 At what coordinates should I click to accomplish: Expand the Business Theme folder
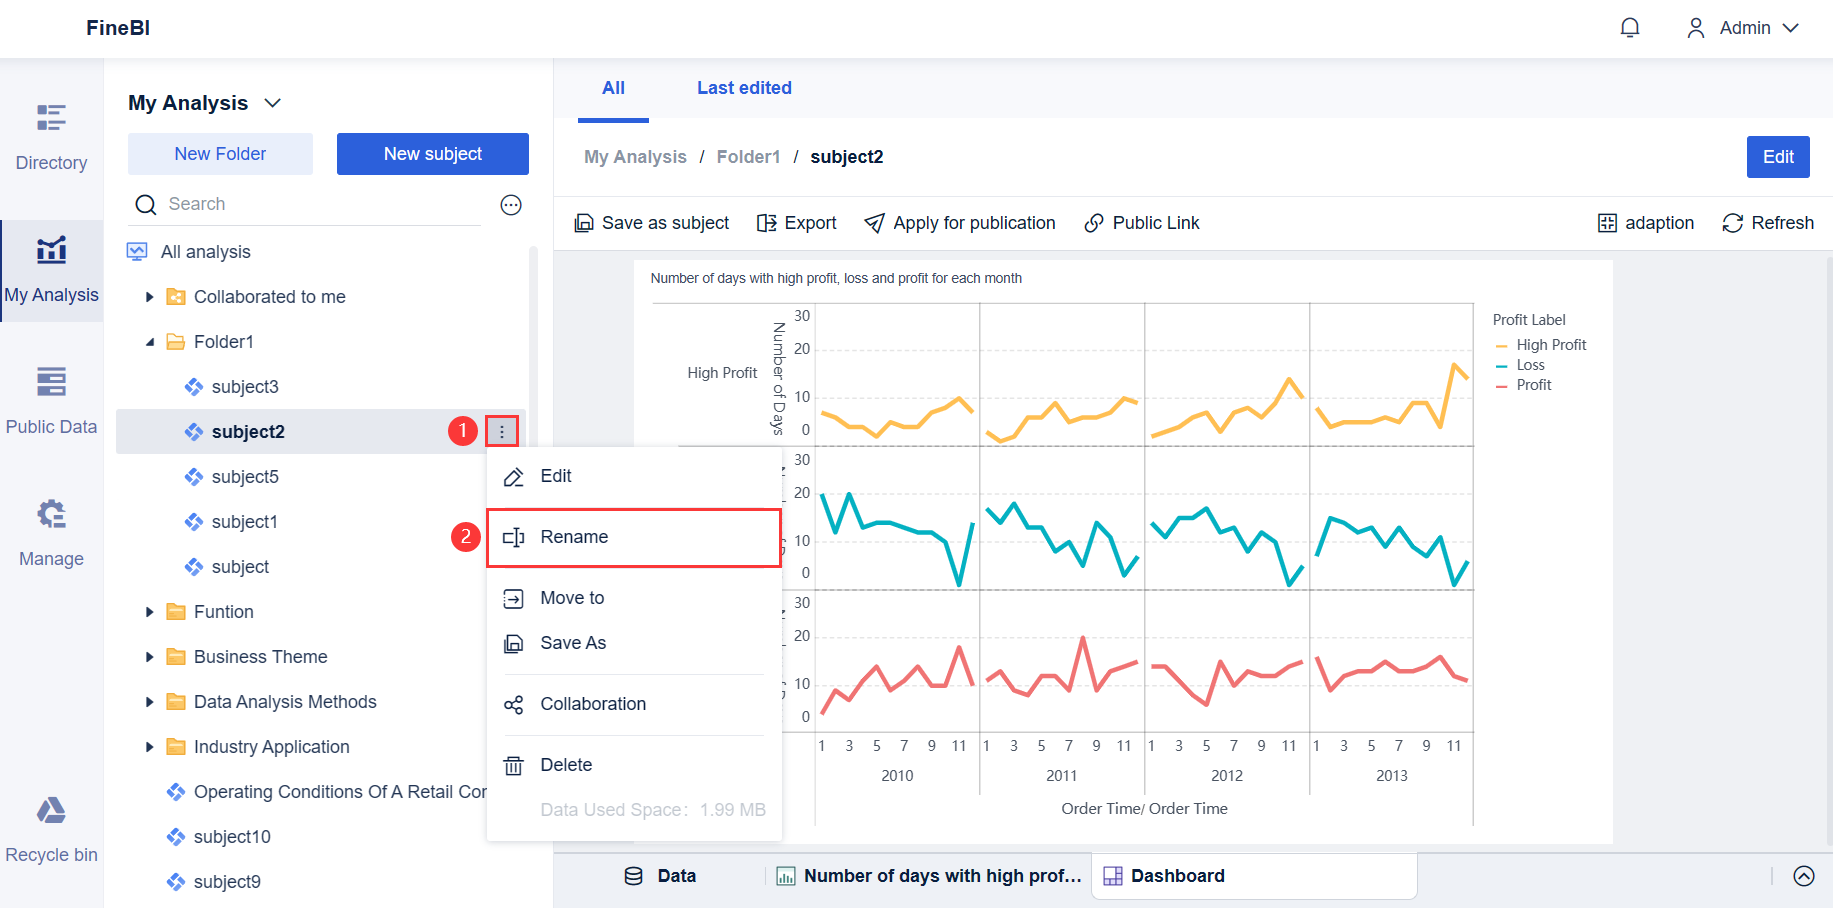tap(150, 657)
